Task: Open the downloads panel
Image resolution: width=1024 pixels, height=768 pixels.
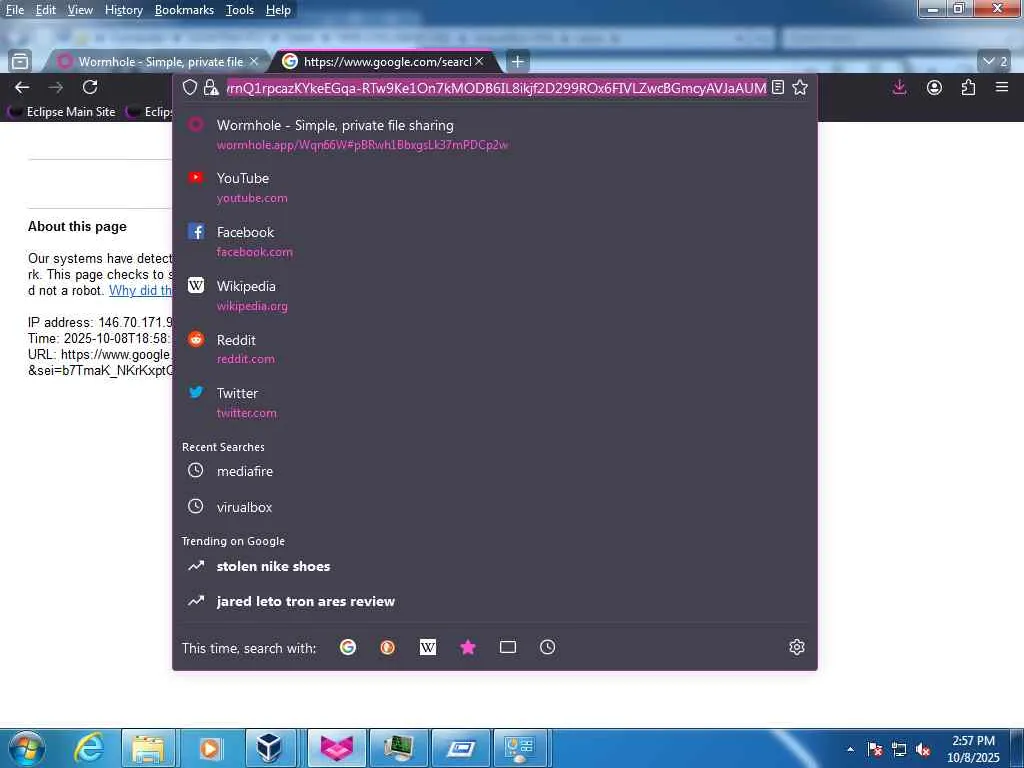Action: click(x=899, y=88)
